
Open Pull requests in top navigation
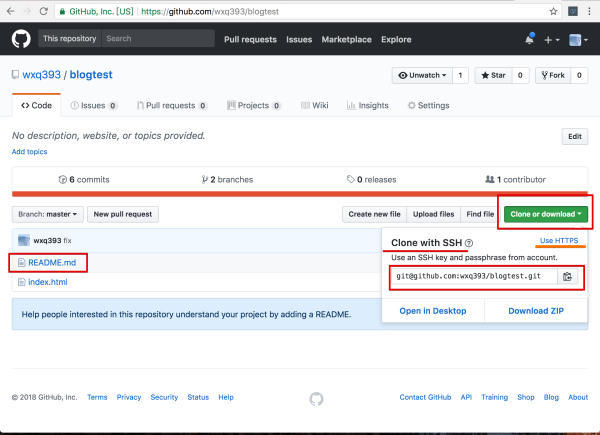(x=250, y=39)
